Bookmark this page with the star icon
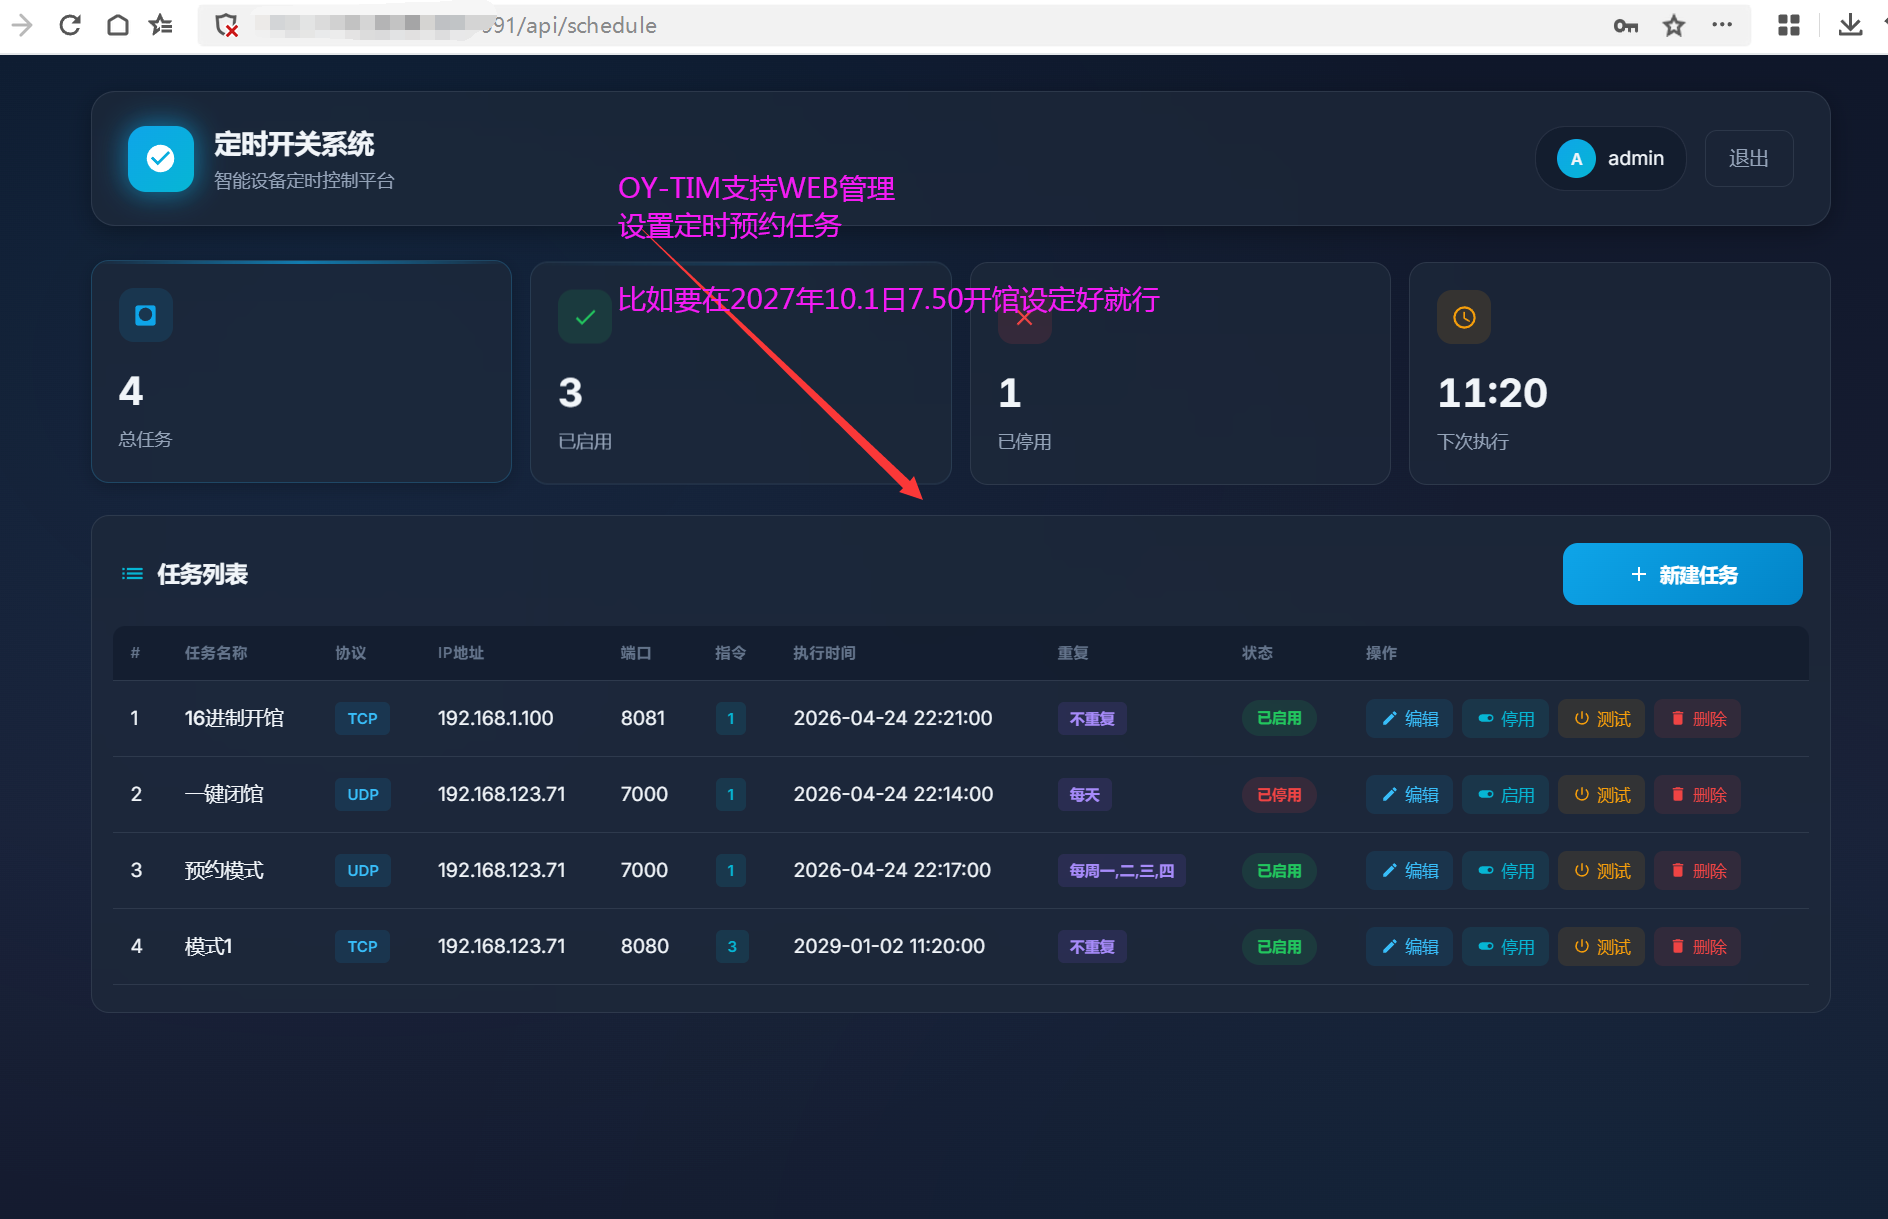1888x1219 pixels. (x=1674, y=26)
